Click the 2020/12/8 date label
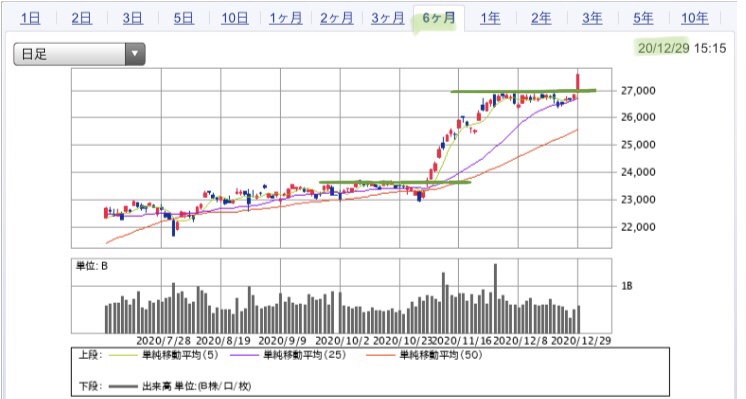The width and height of the screenshot is (746, 399). coord(521,341)
